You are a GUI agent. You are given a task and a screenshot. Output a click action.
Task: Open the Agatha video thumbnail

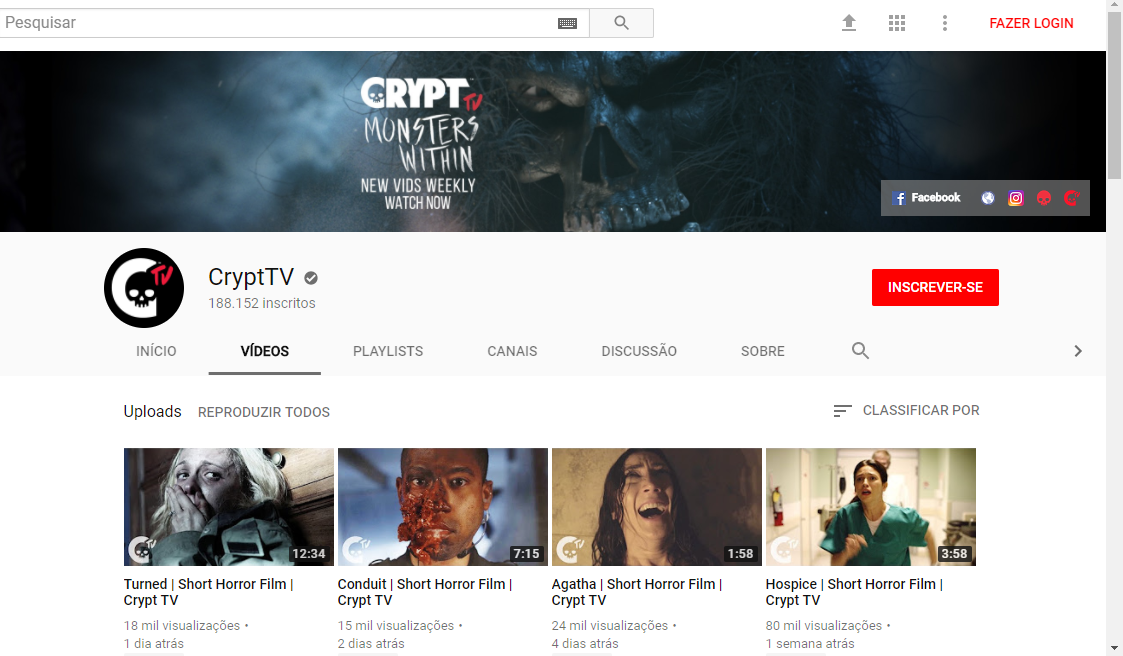657,507
